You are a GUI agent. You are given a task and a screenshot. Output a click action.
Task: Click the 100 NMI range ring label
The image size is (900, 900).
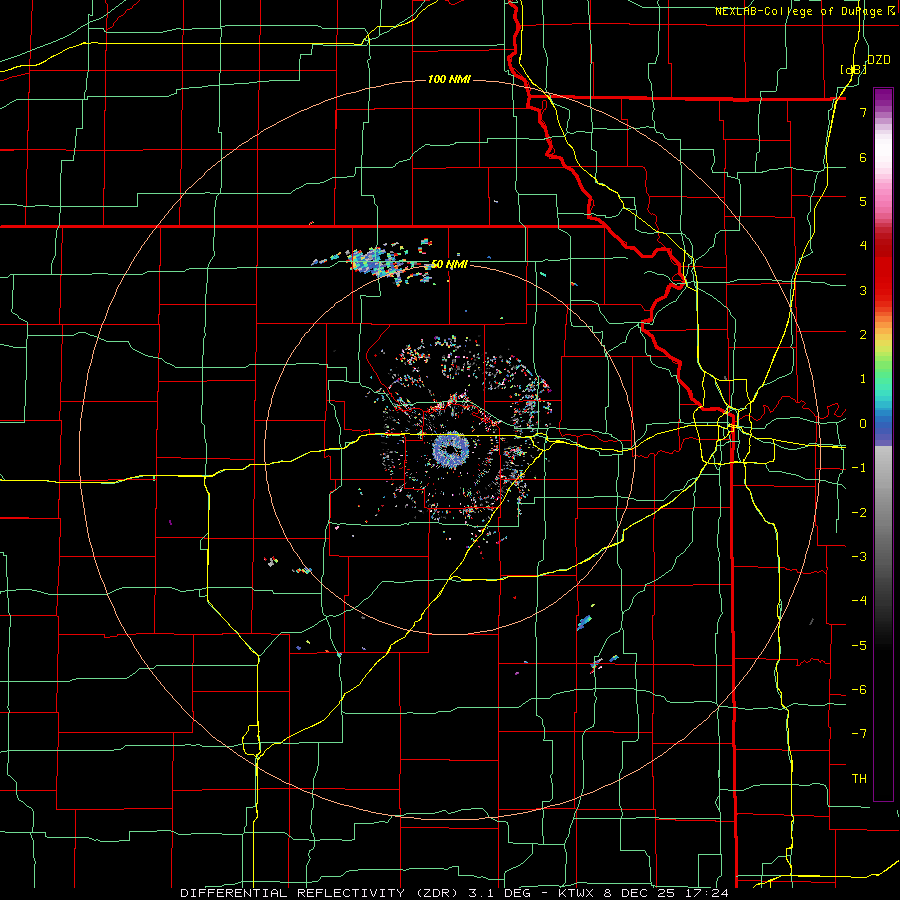(x=449, y=79)
